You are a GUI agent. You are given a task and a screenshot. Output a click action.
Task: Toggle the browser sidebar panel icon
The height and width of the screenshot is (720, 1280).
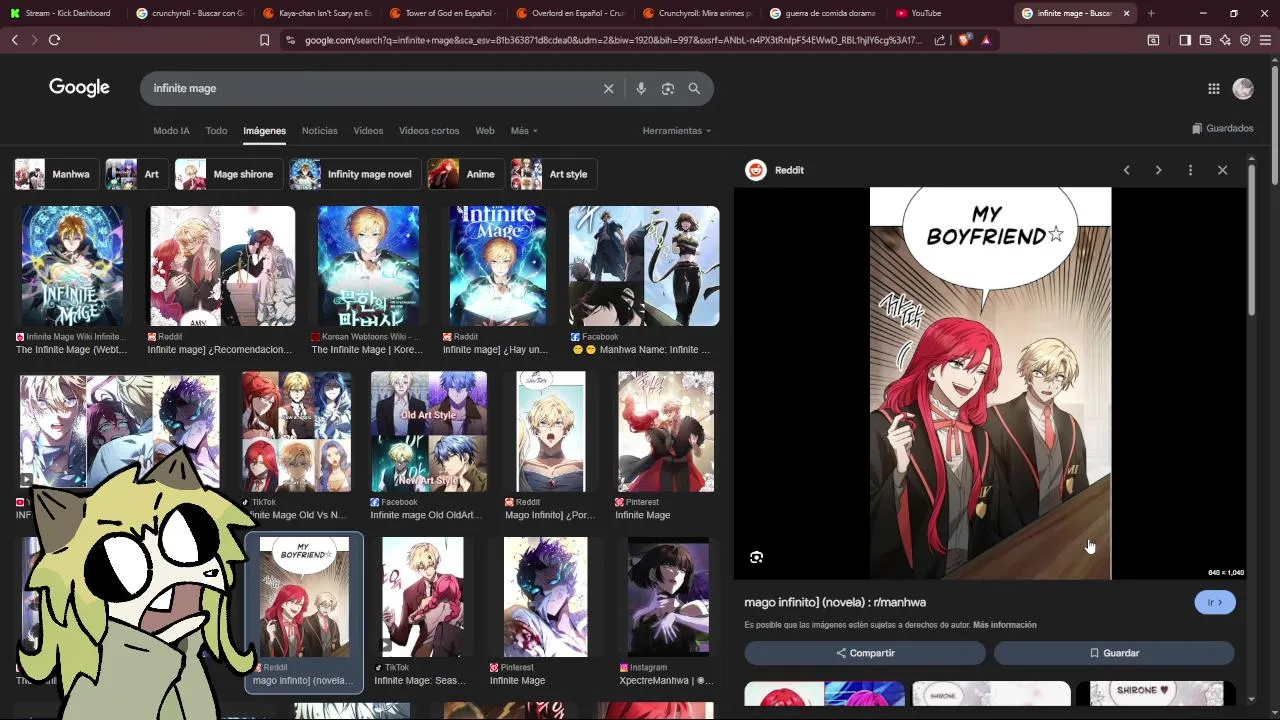coord(1185,40)
